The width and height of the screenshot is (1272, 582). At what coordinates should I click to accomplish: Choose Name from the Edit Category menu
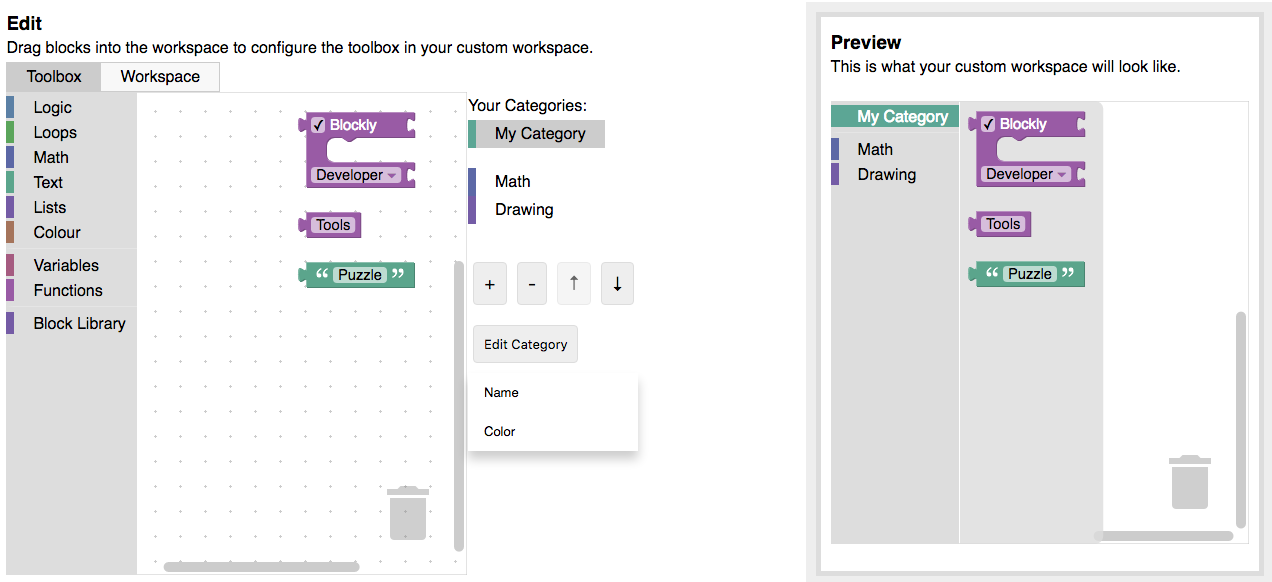500,392
